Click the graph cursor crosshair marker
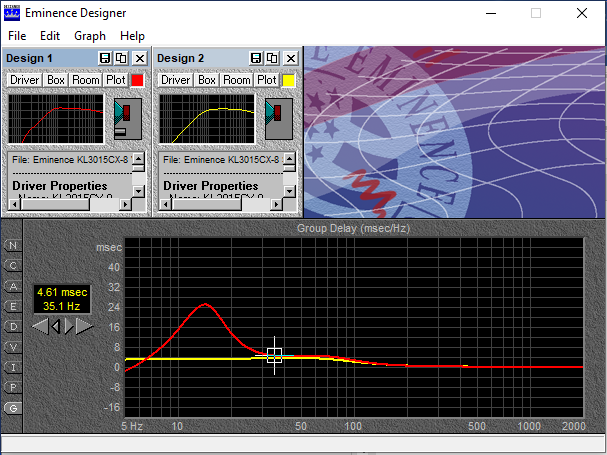The image size is (607, 455). pos(274,355)
